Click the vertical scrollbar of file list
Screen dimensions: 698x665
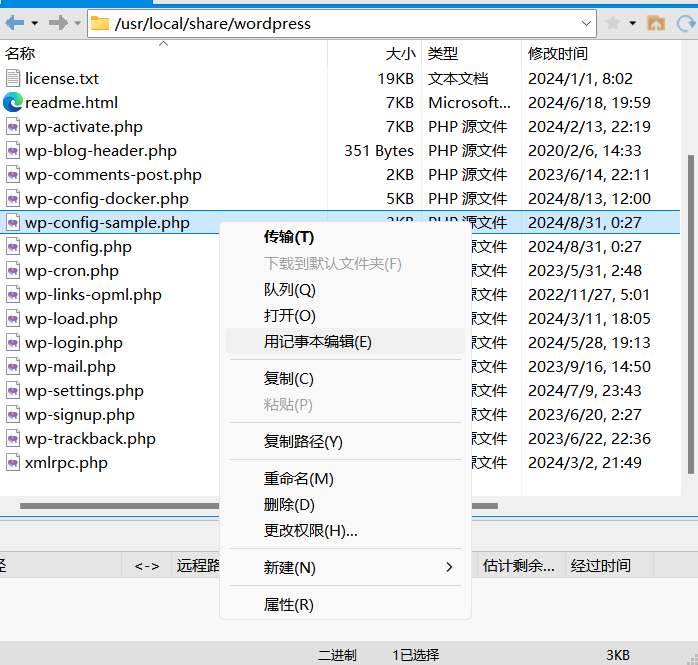tap(690, 314)
